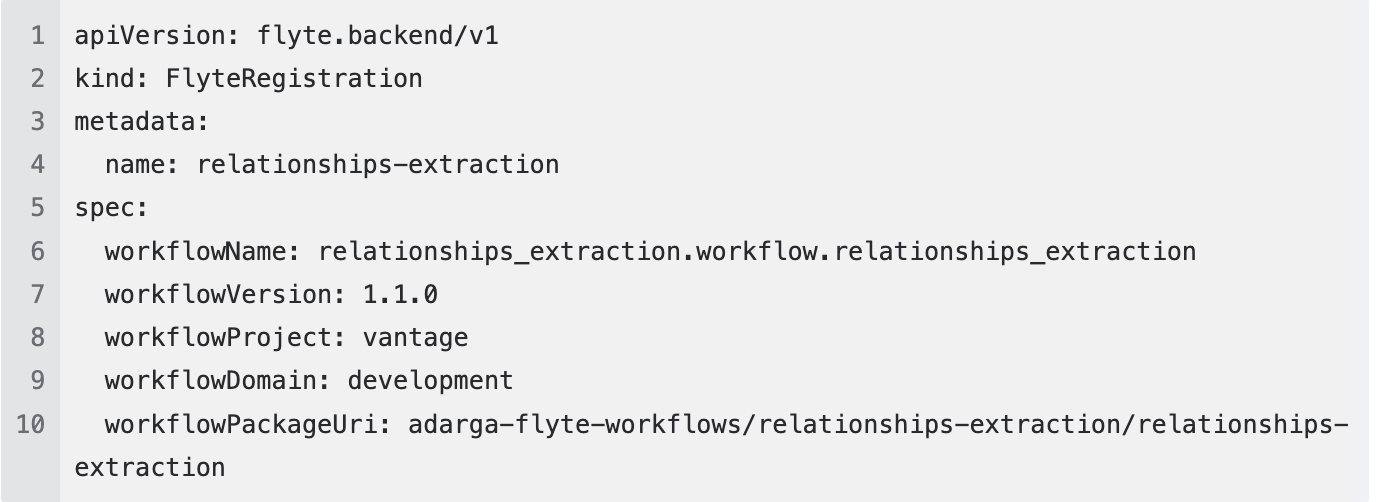Viewport: 1376px width, 502px height.
Task: Click line number 3 beside metadata
Action: point(38,121)
